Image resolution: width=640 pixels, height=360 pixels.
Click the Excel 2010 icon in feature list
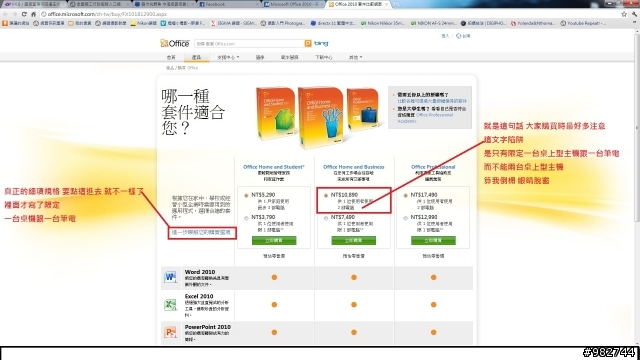(x=170, y=305)
